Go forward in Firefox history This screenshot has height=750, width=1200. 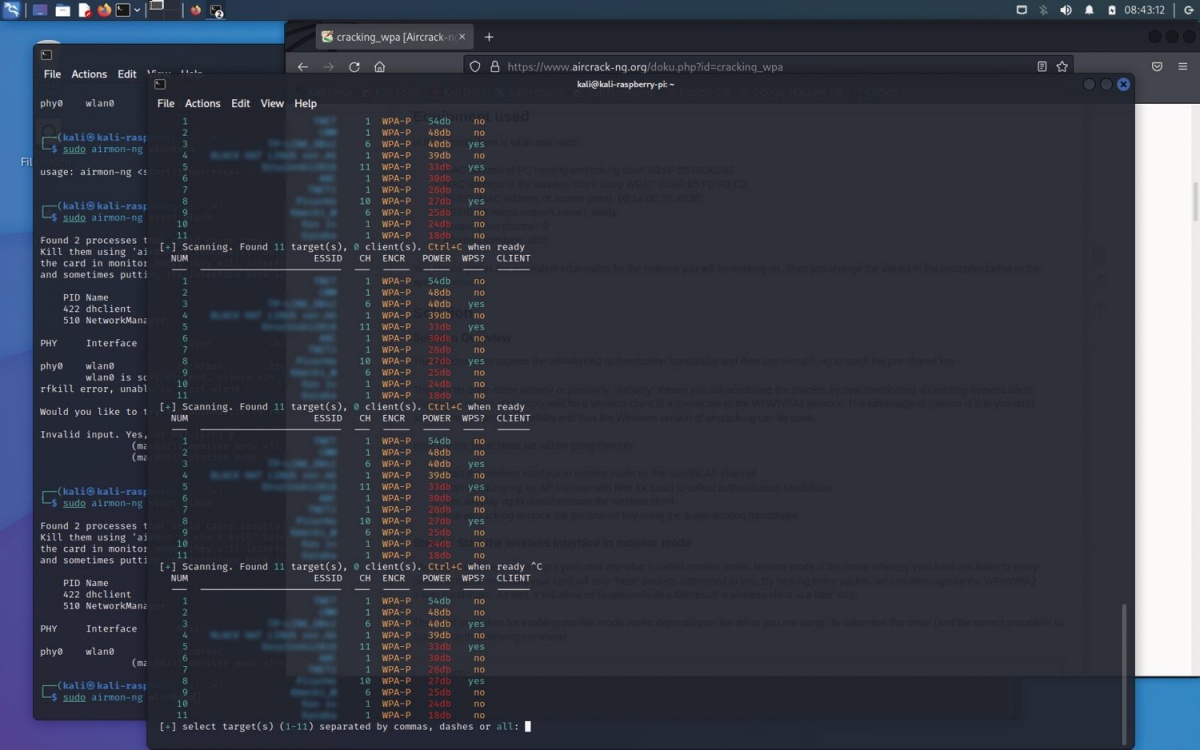pyautogui.click(x=329, y=67)
